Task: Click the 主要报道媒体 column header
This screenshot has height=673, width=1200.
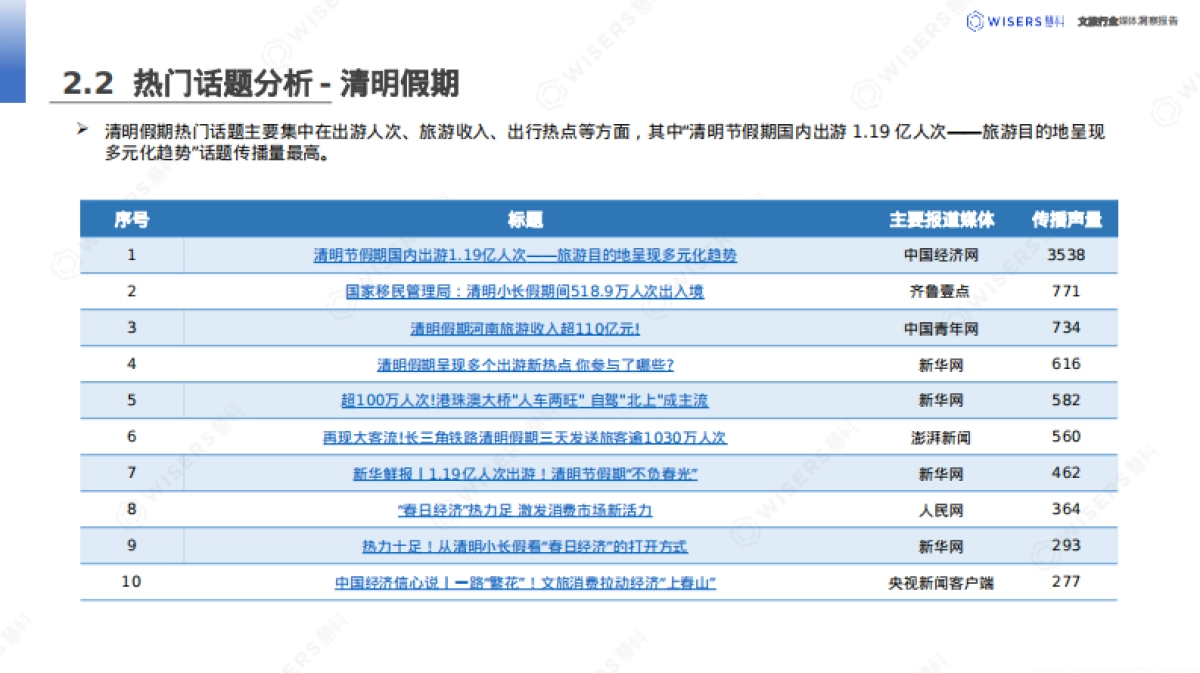Action: tap(944, 219)
